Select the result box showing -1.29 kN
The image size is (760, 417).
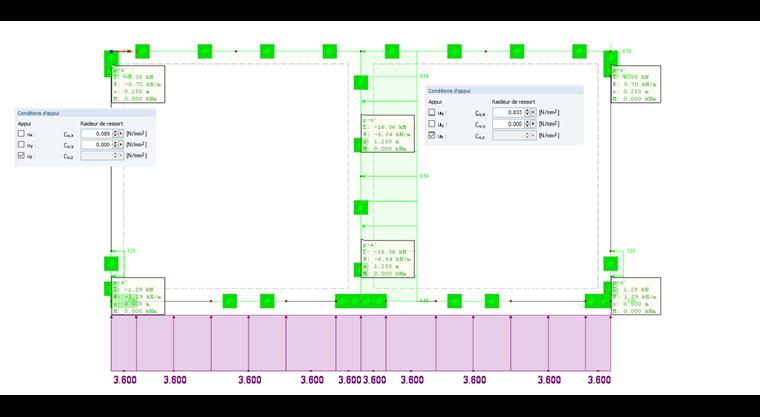point(138,296)
